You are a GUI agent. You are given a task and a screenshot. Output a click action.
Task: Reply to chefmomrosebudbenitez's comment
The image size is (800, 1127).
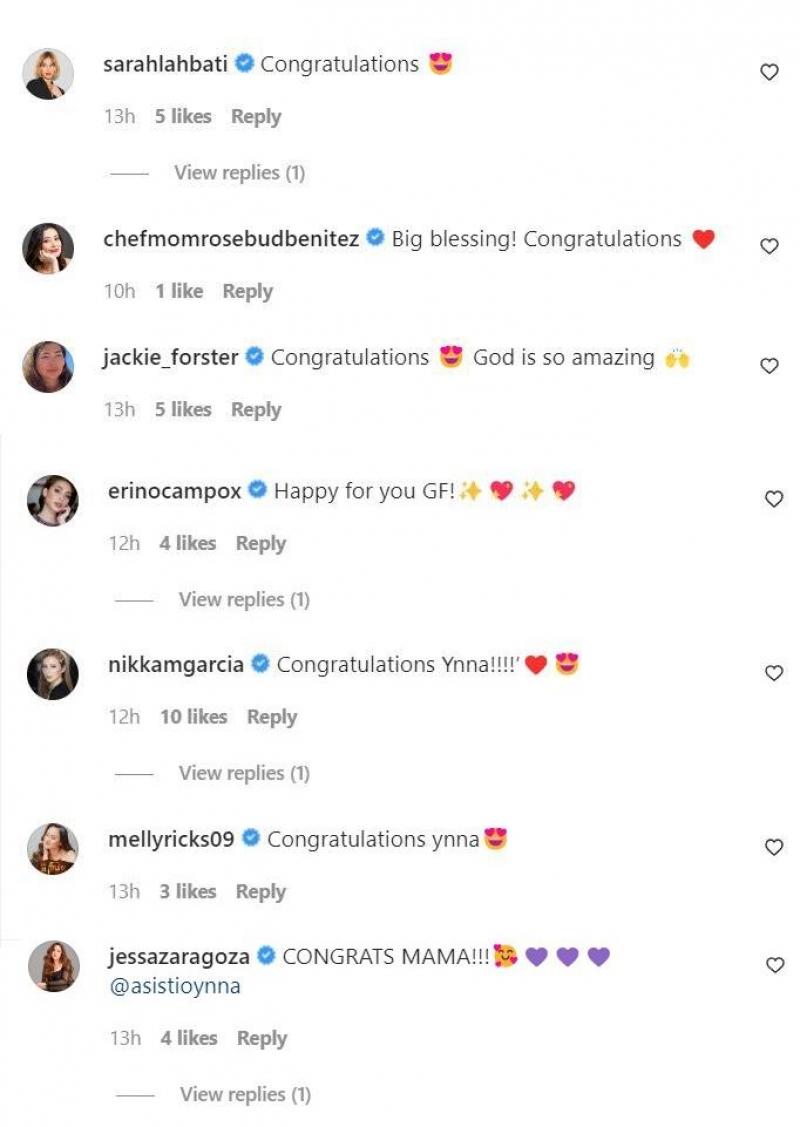coord(248,291)
